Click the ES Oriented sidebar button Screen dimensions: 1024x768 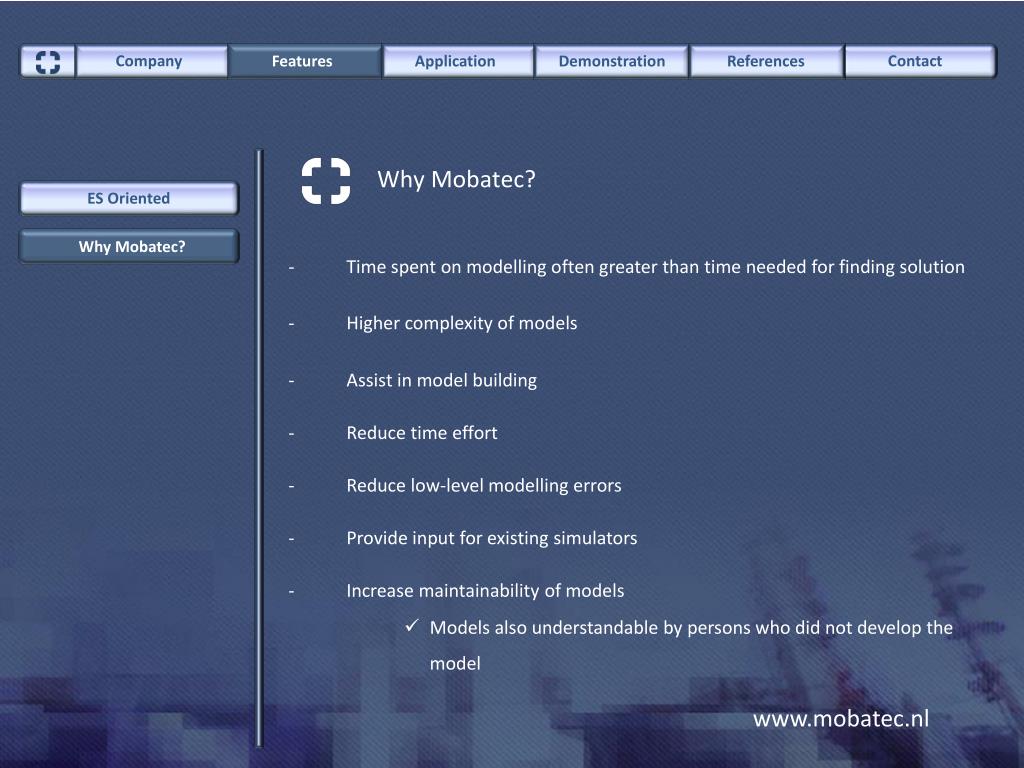coord(129,198)
